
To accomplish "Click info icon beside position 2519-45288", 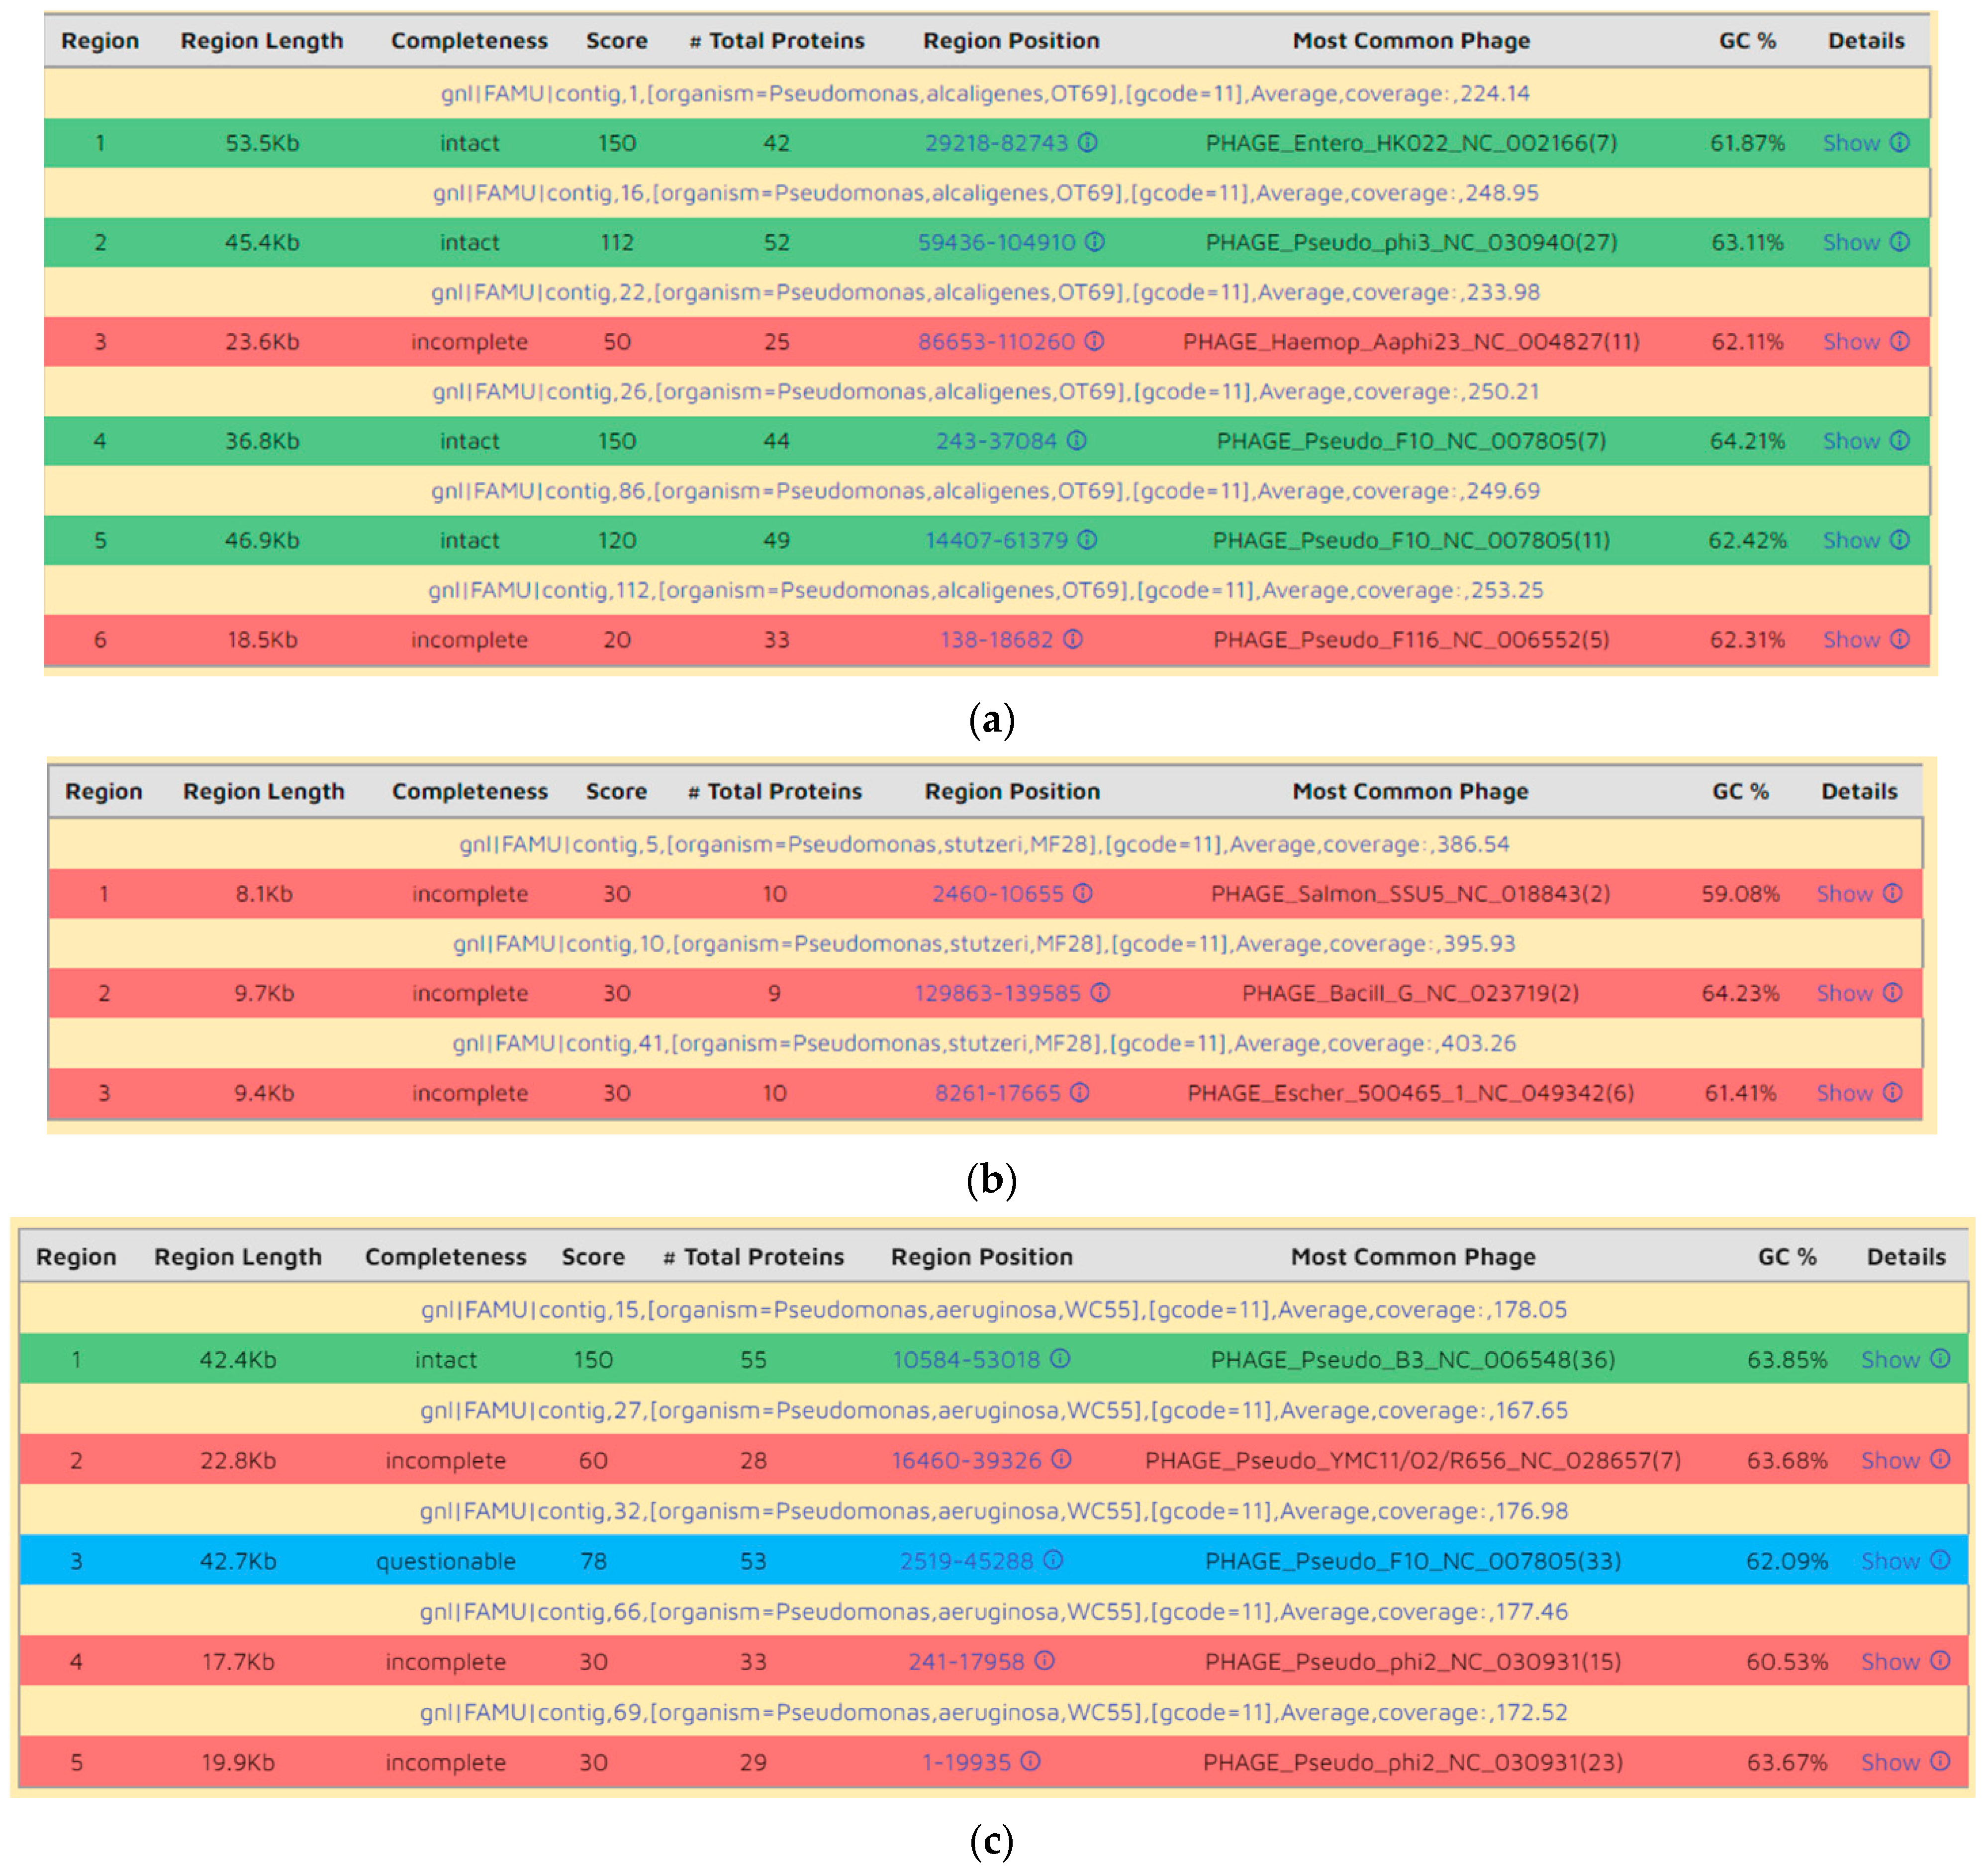I will 1053,1561.
